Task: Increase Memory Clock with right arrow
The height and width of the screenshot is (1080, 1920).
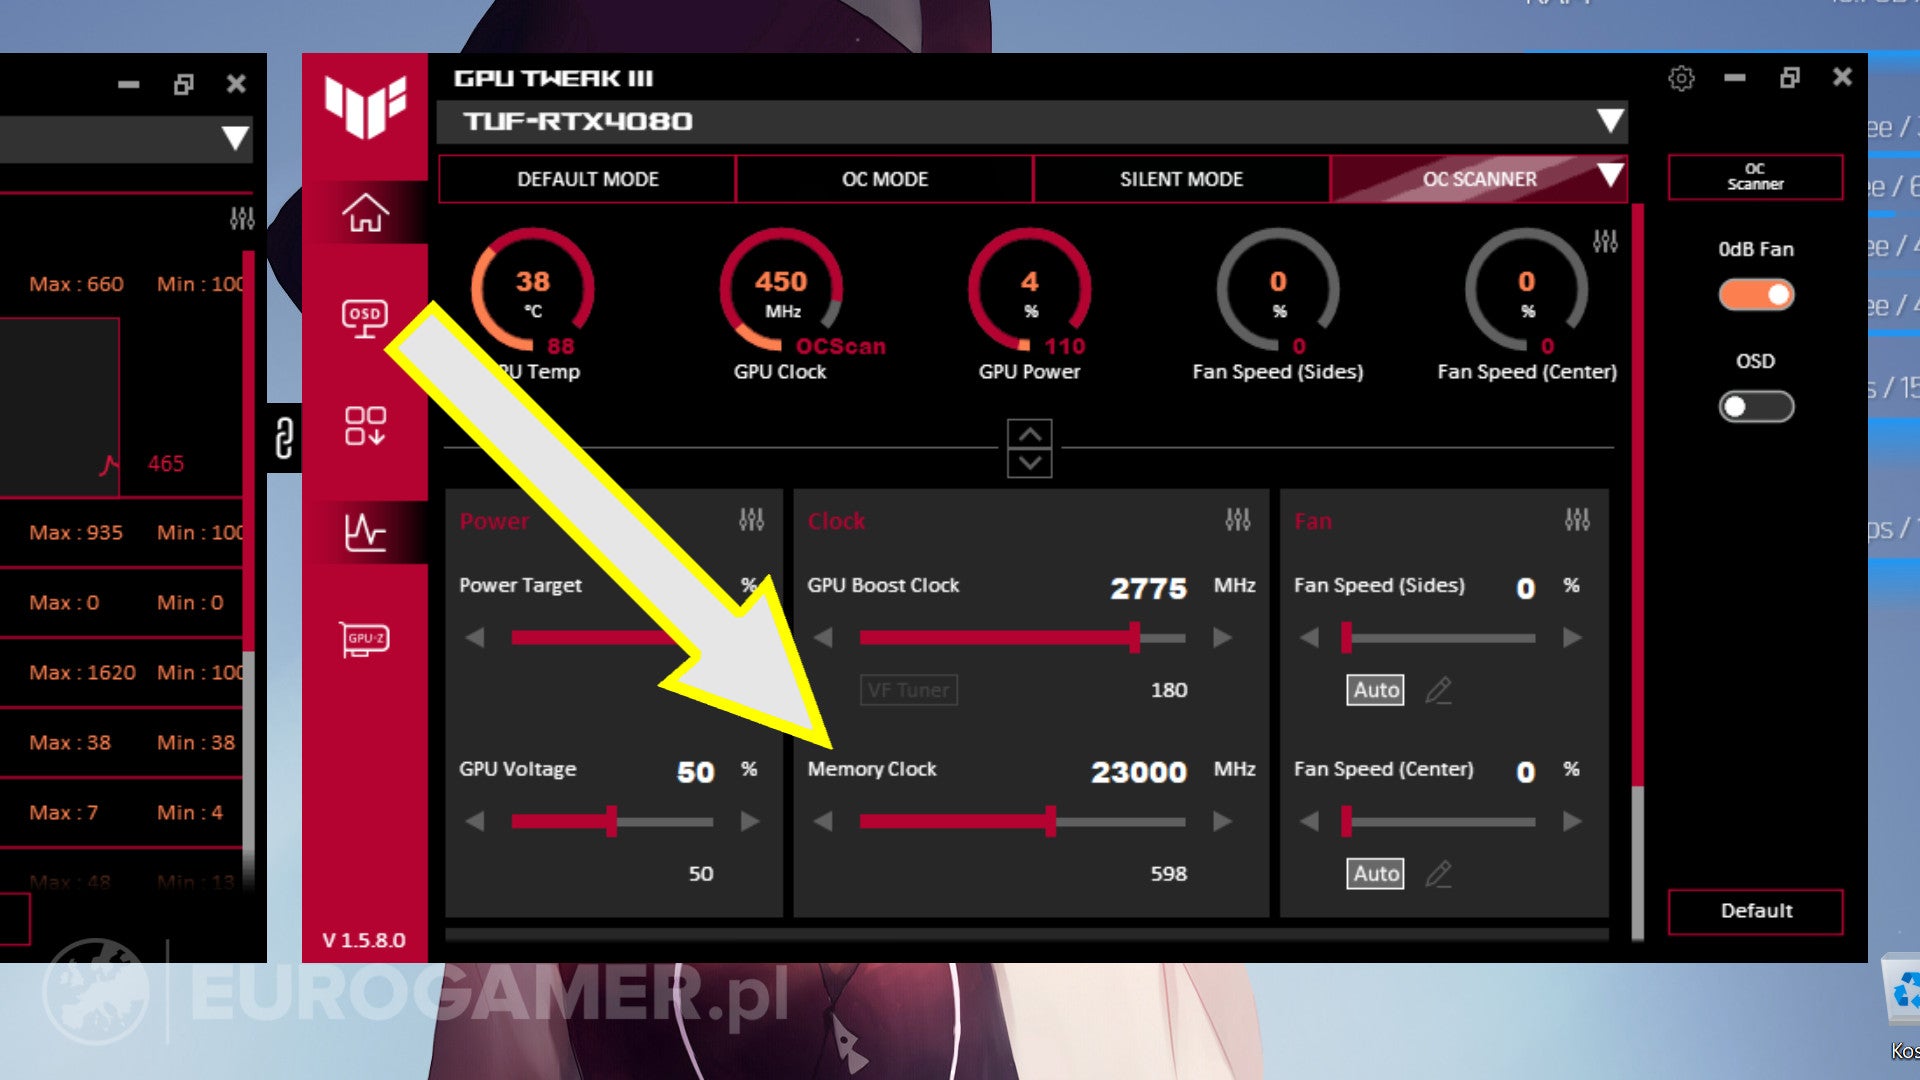Action: pos(1222,822)
